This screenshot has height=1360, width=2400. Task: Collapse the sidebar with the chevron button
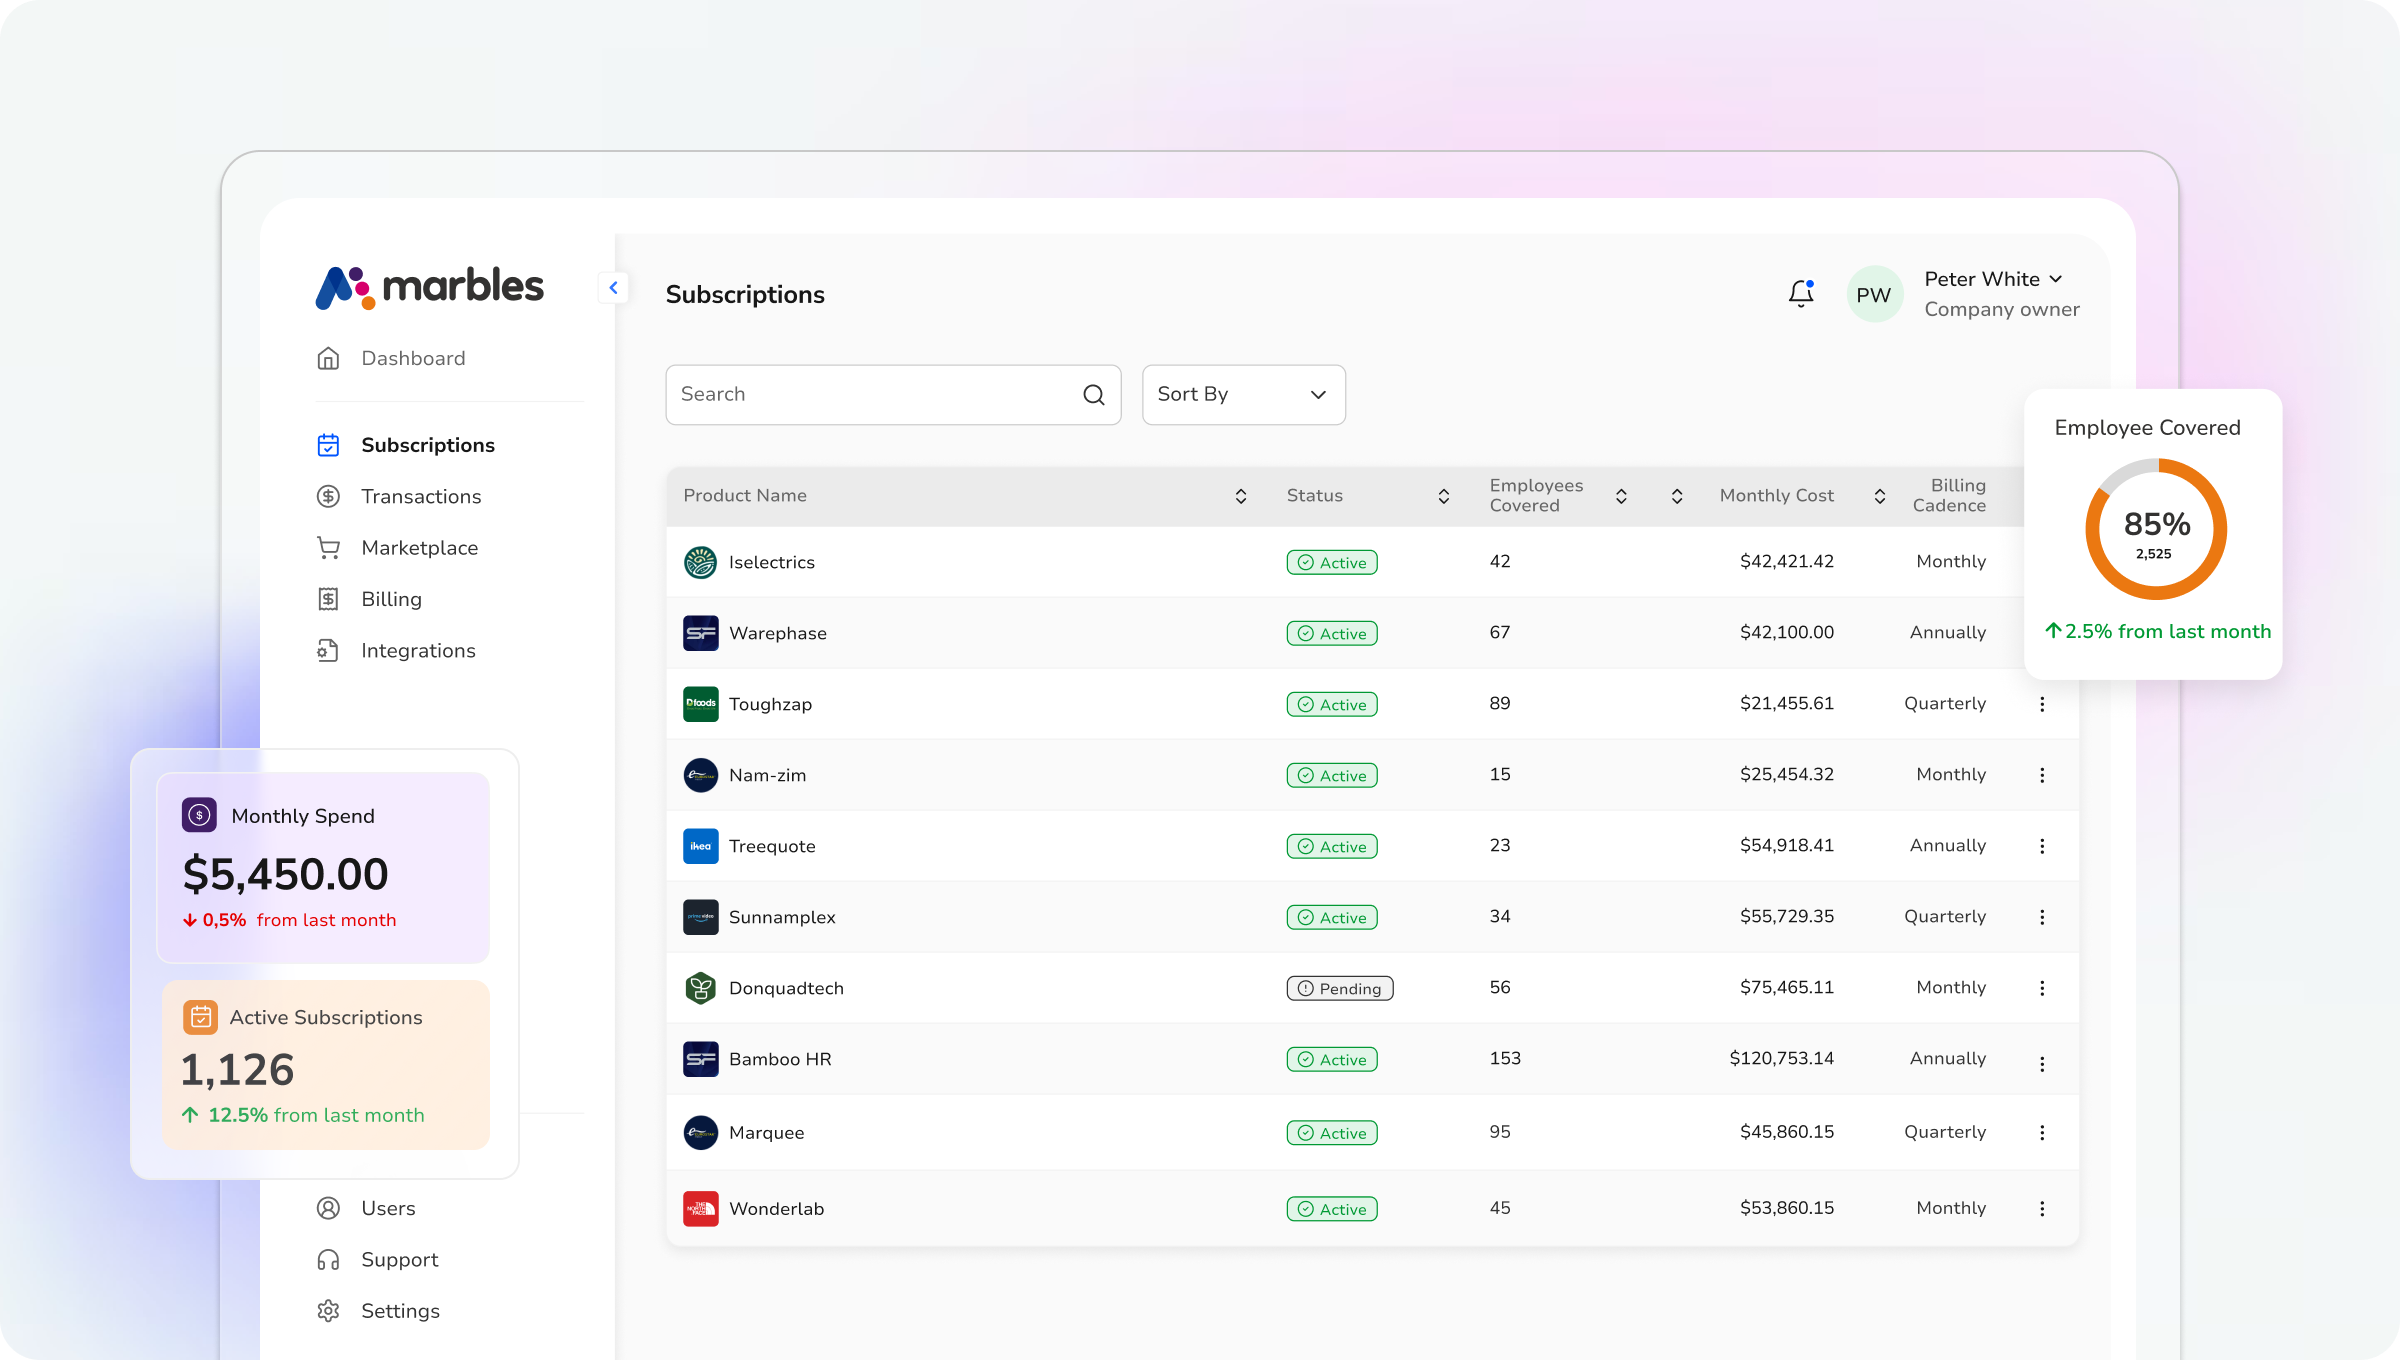613,288
